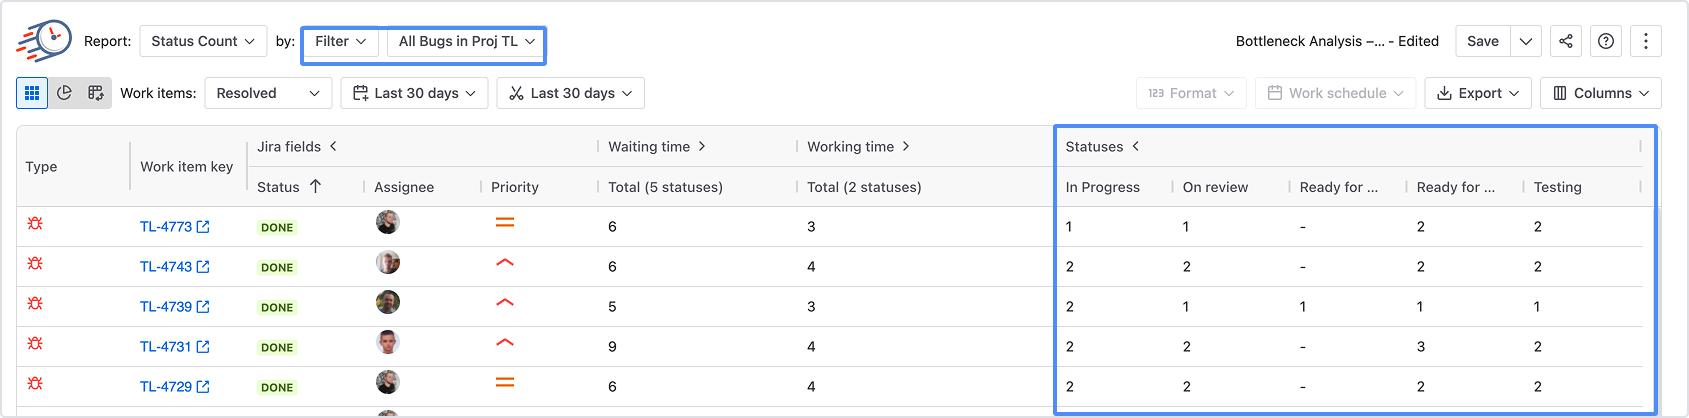1689x418 pixels.
Task: Open work item TL-4773 link
Action: [x=175, y=227]
